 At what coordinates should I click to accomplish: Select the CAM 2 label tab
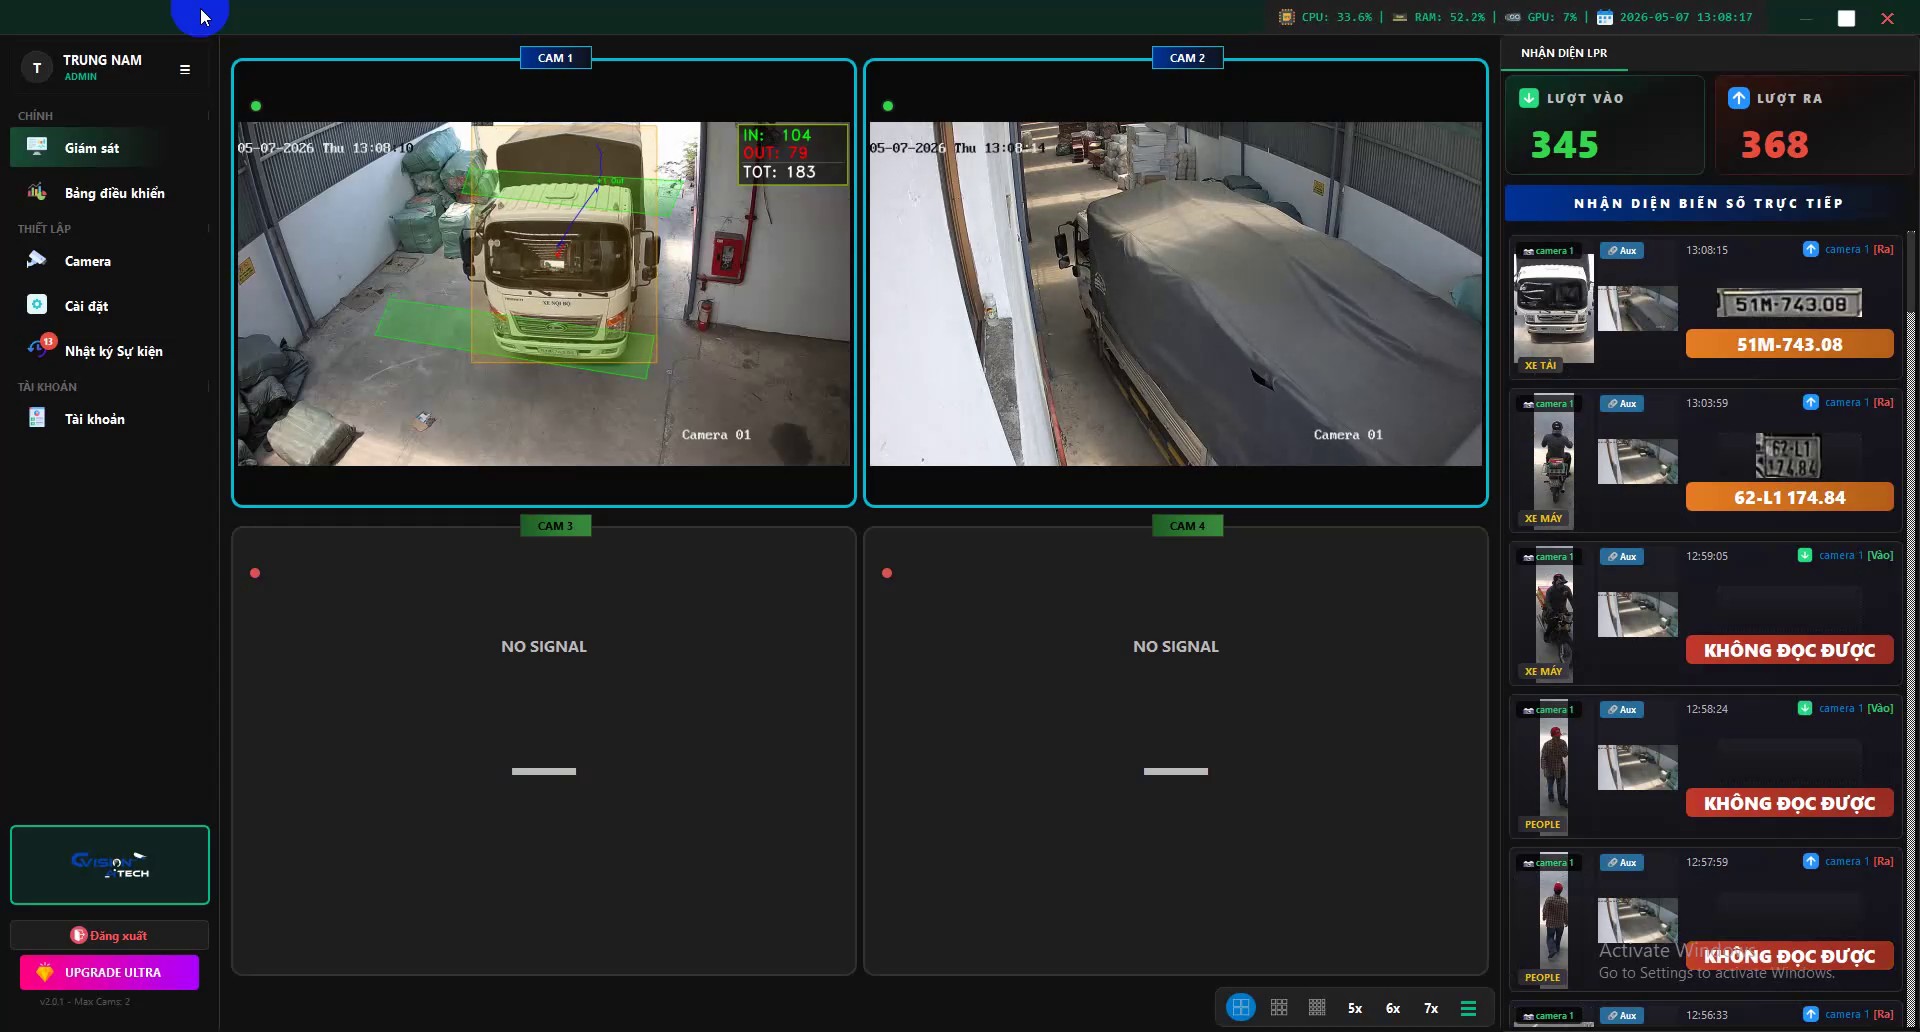click(x=1187, y=58)
